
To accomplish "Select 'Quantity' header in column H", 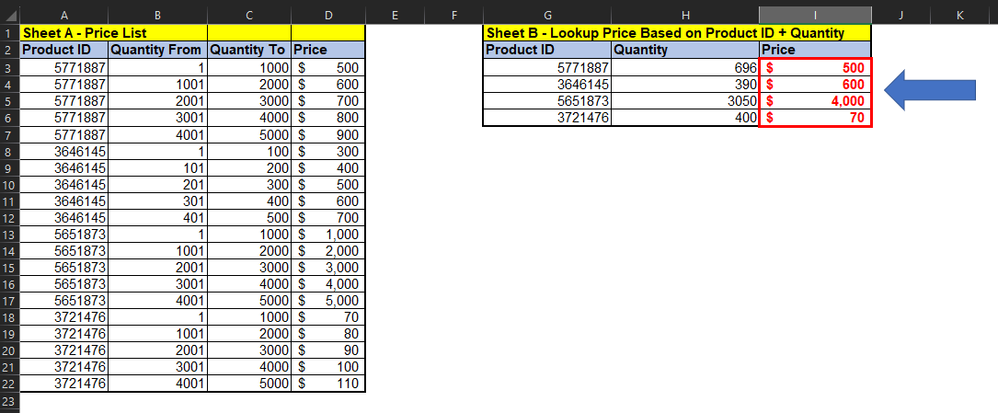I will click(685, 50).
